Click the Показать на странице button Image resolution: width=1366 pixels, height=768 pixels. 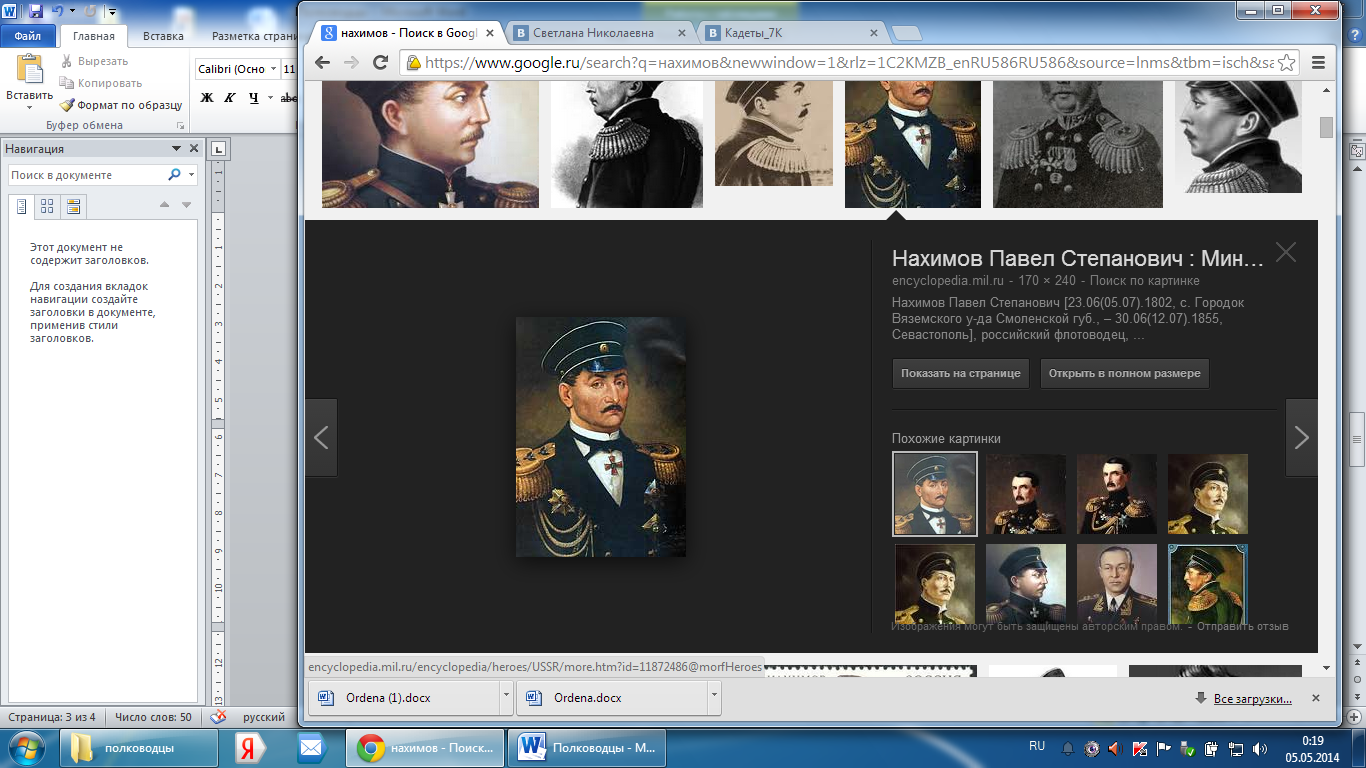pyautogui.click(x=960, y=373)
